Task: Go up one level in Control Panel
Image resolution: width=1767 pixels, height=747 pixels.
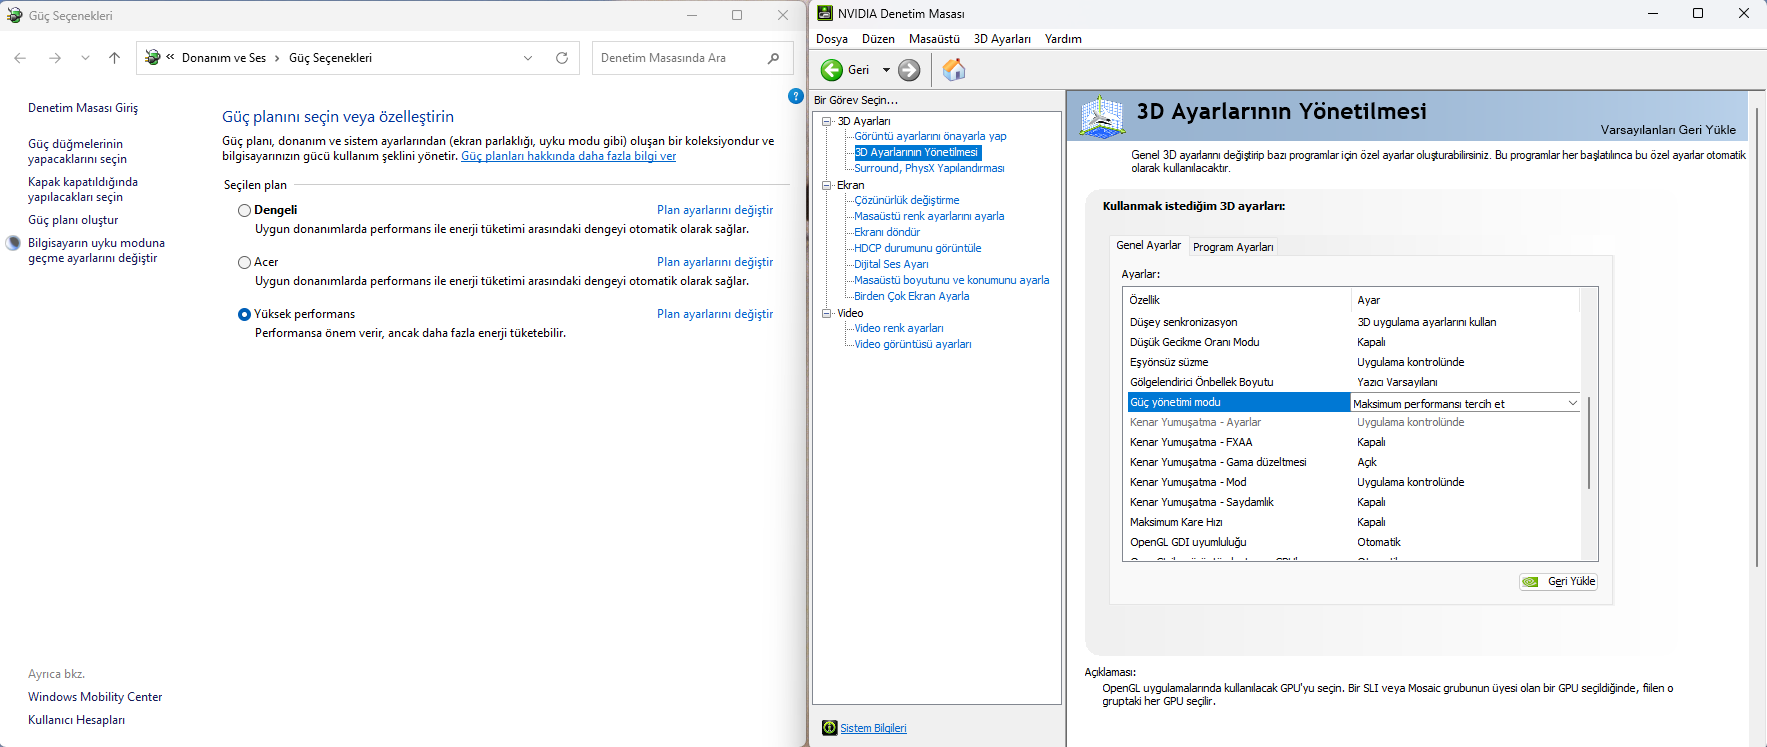Action: coord(115,58)
